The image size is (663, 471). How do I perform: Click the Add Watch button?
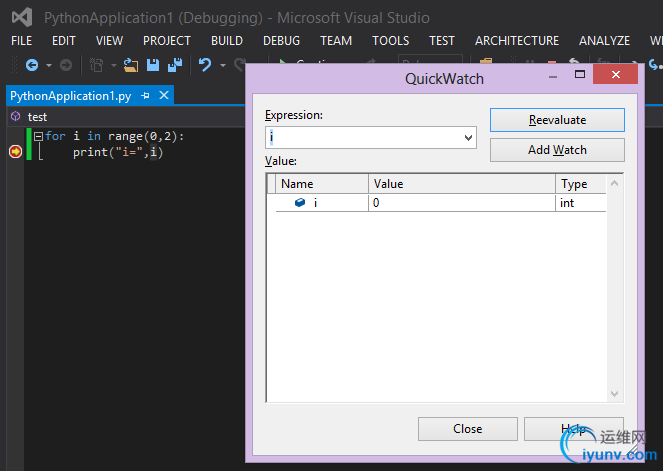557,150
